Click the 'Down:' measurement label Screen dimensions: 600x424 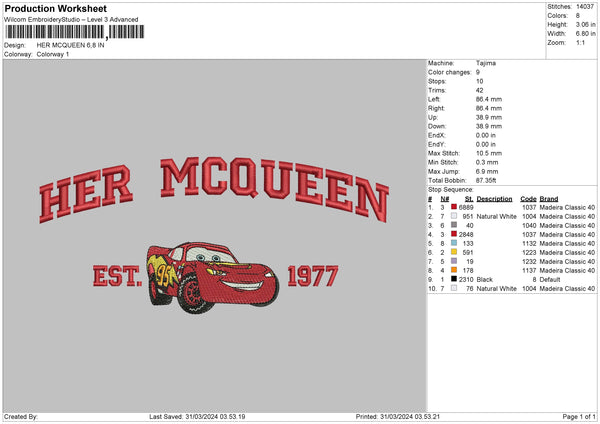pyautogui.click(x=437, y=126)
